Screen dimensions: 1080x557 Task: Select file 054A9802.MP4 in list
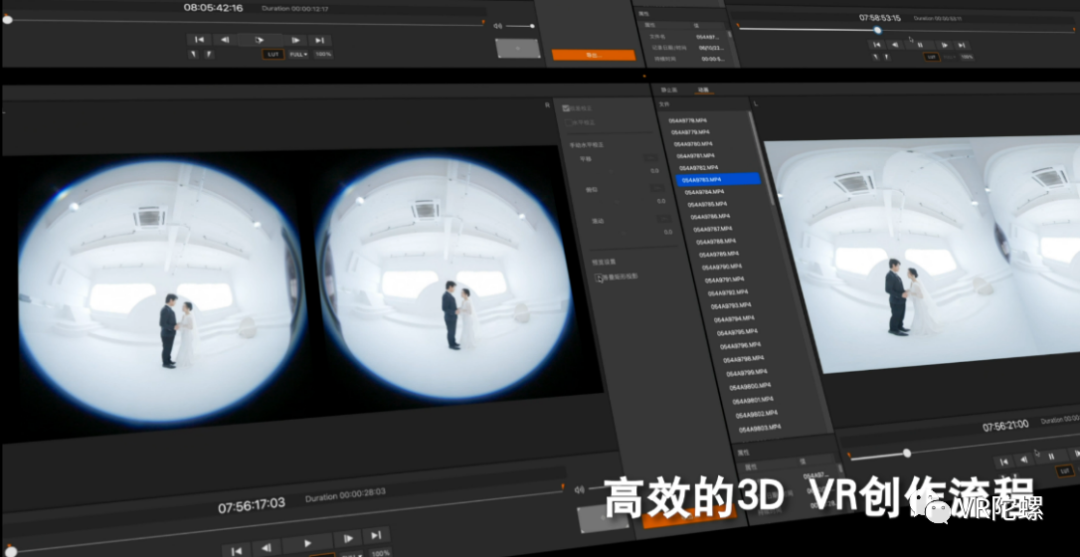(756, 414)
